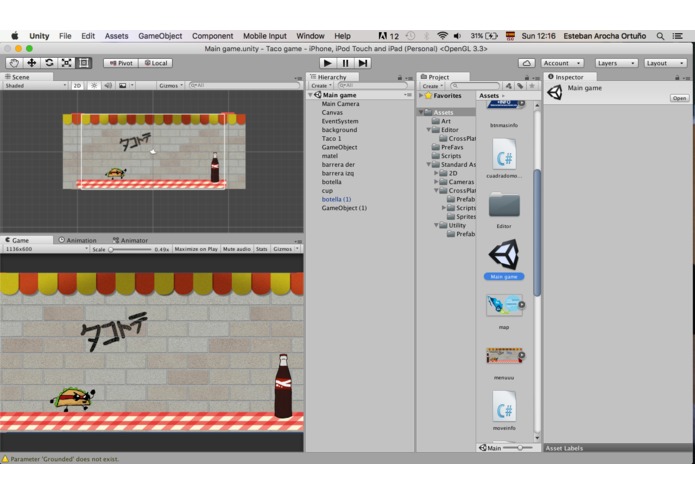Toggle scene effects image icon

pyautogui.click(x=122, y=86)
